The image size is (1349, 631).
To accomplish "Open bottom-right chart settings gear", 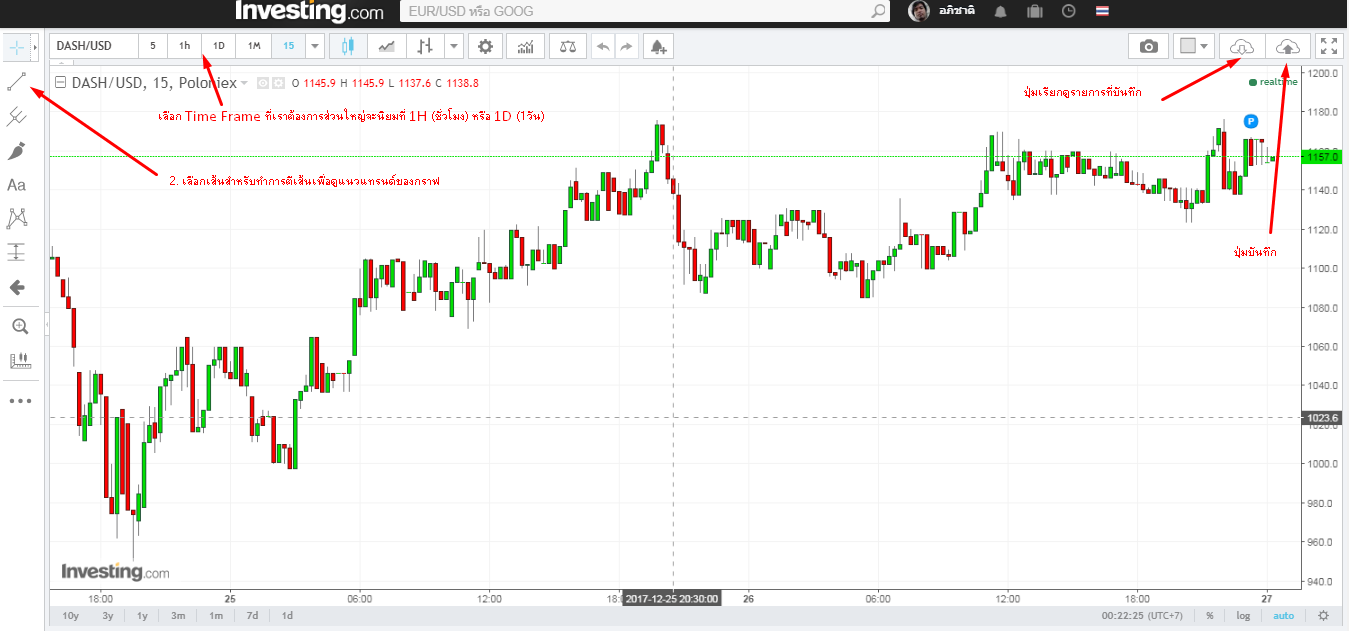I will click(1324, 615).
